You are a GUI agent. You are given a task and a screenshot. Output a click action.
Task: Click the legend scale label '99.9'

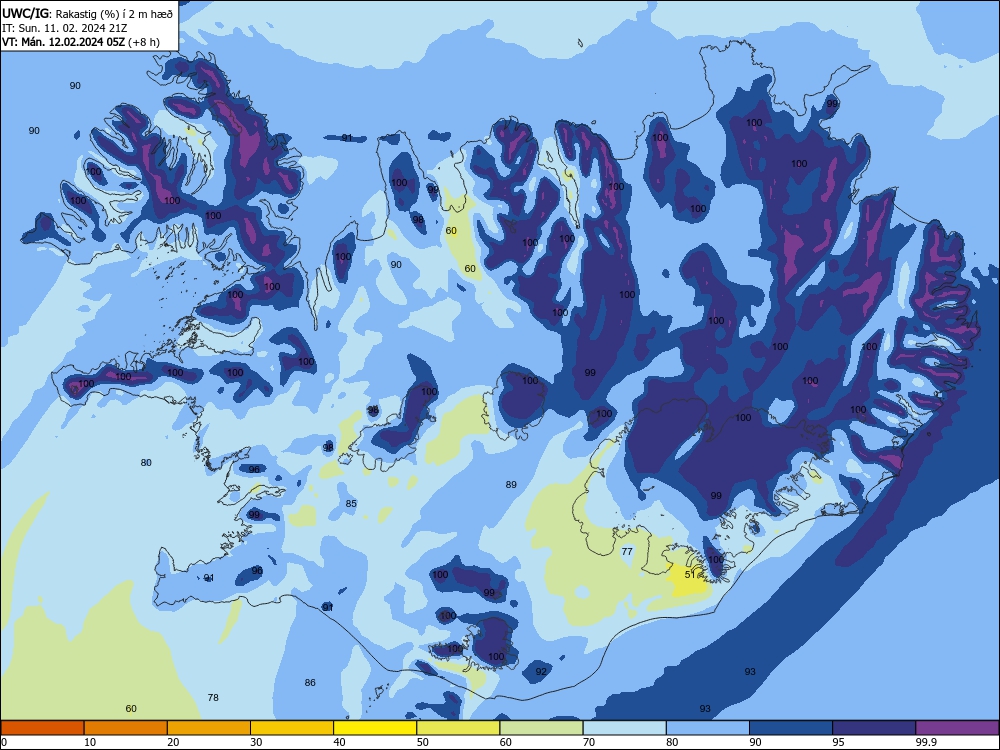[926, 742]
